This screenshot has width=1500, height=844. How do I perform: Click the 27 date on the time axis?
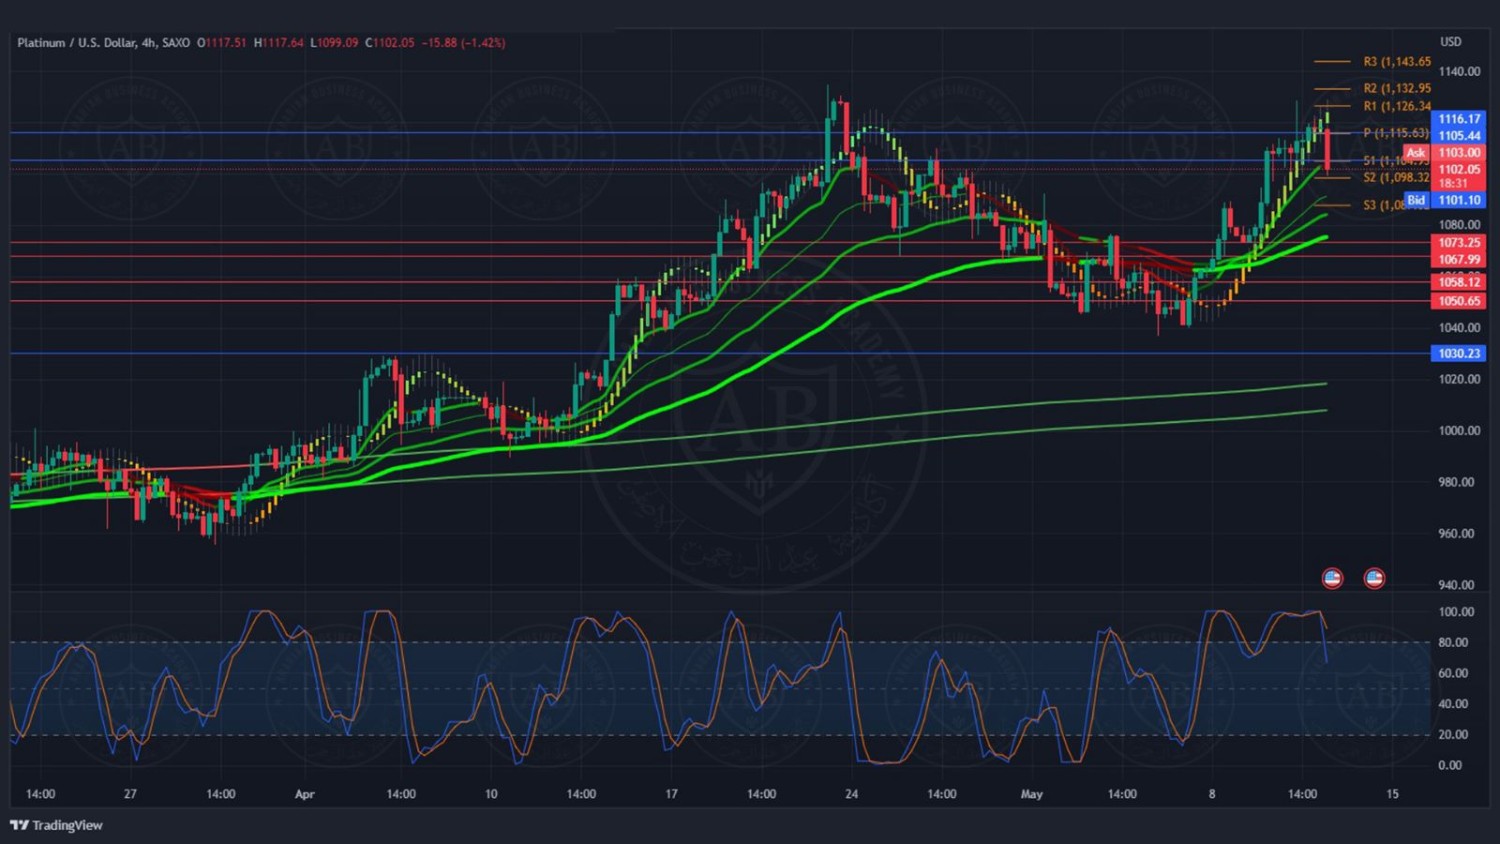(130, 794)
